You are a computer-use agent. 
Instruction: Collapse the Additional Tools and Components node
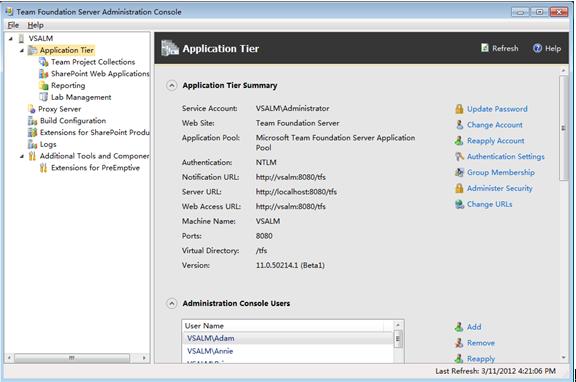pyautogui.click(x=22, y=156)
